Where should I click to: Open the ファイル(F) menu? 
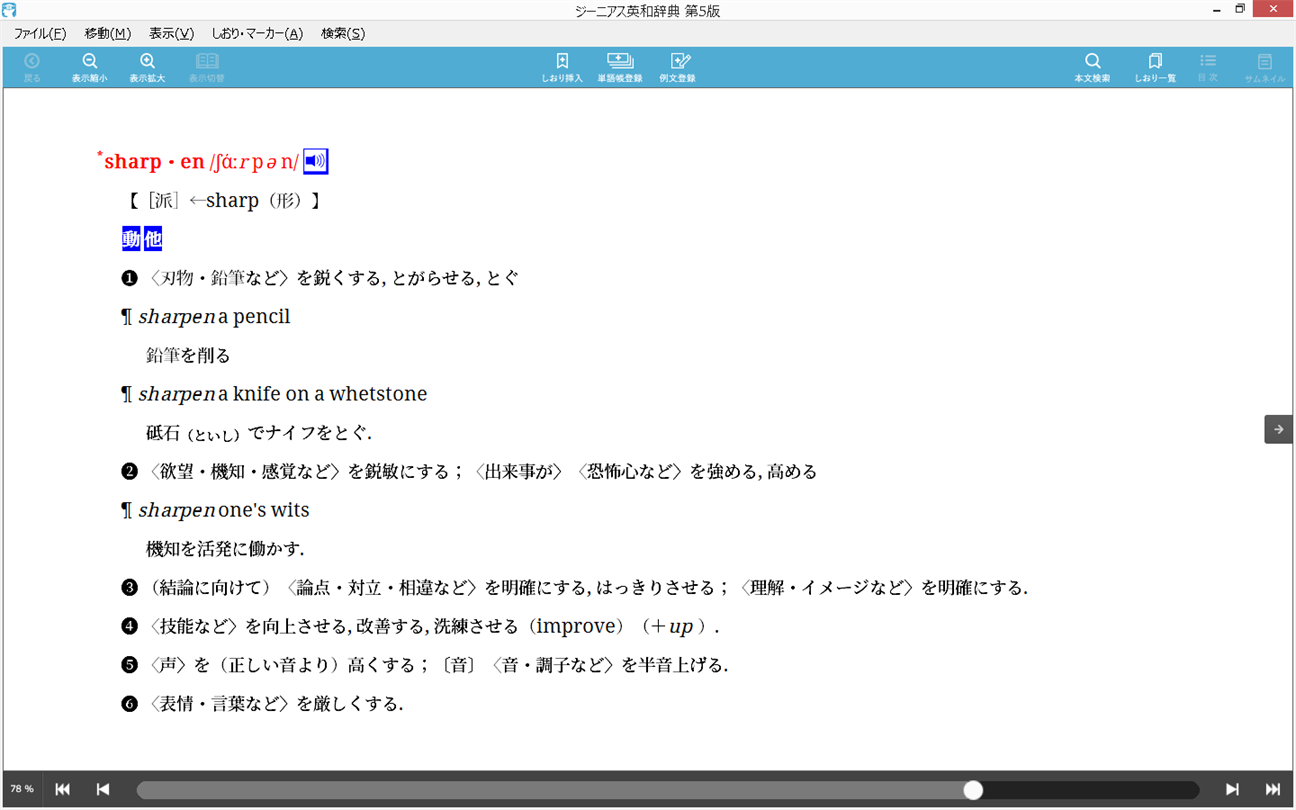[40, 33]
